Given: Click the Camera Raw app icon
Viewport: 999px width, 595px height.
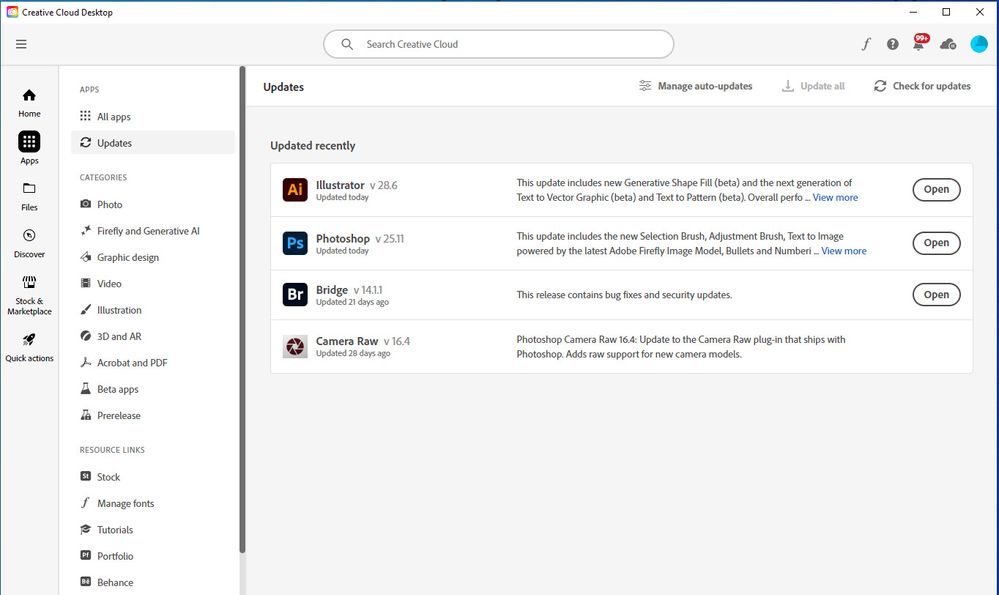Looking at the screenshot, I should (x=295, y=347).
